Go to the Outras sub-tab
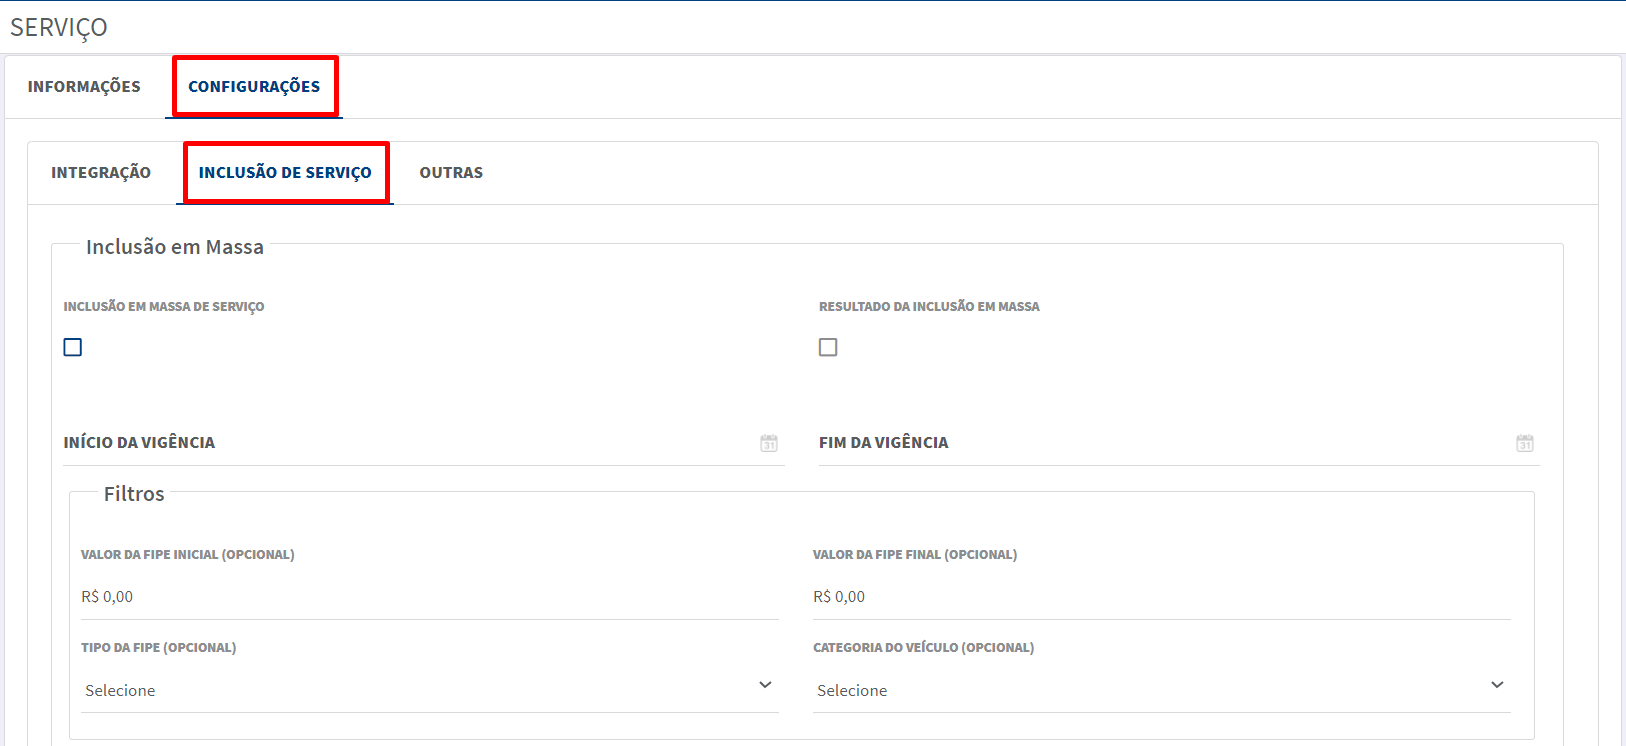Screen dimensions: 1626x746 451,173
